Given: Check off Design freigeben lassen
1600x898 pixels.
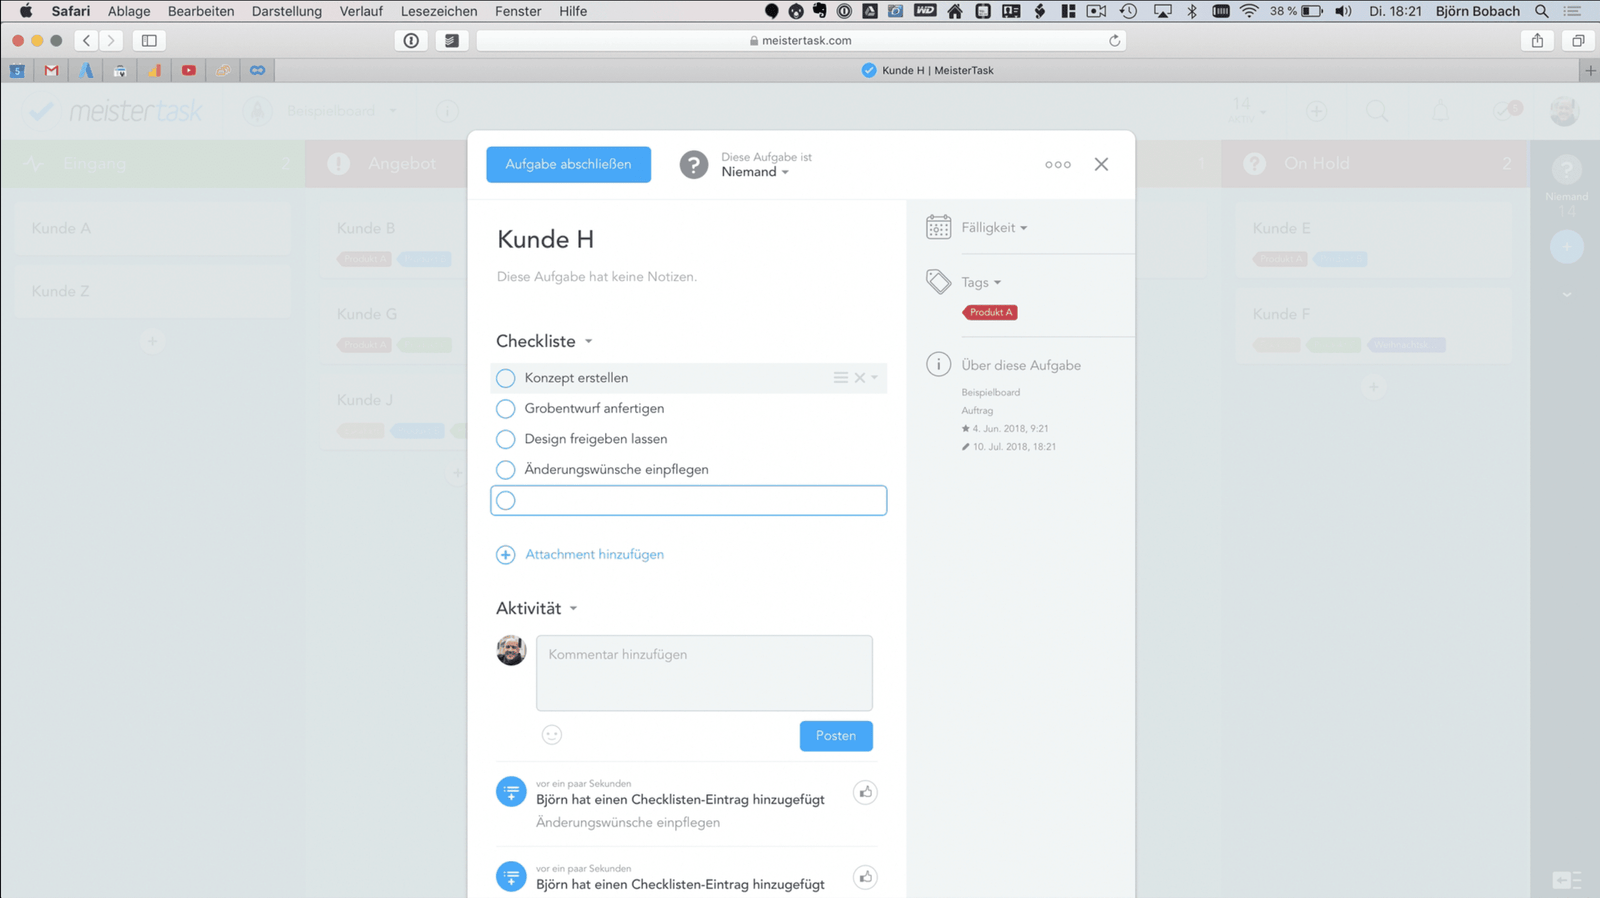Looking at the screenshot, I should tap(506, 439).
